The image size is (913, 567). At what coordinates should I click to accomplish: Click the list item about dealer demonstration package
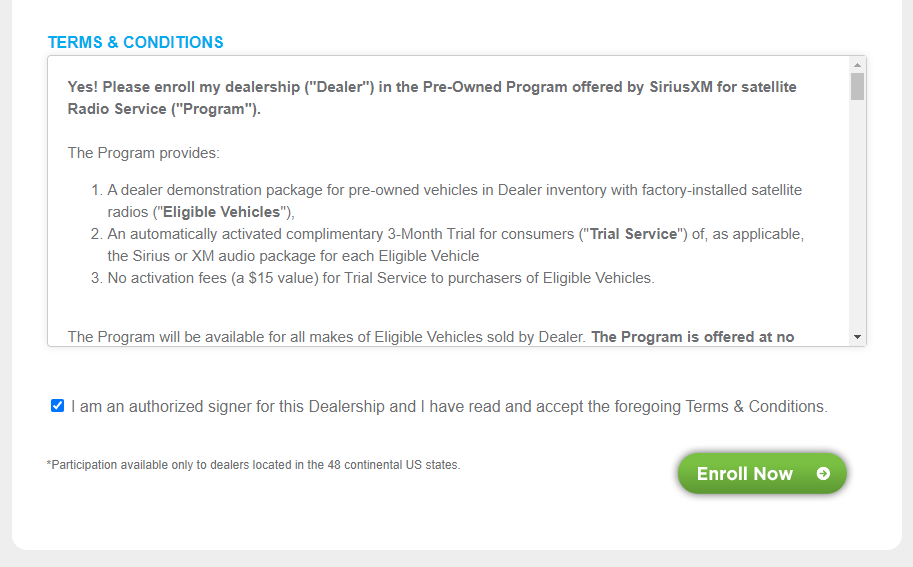click(447, 201)
